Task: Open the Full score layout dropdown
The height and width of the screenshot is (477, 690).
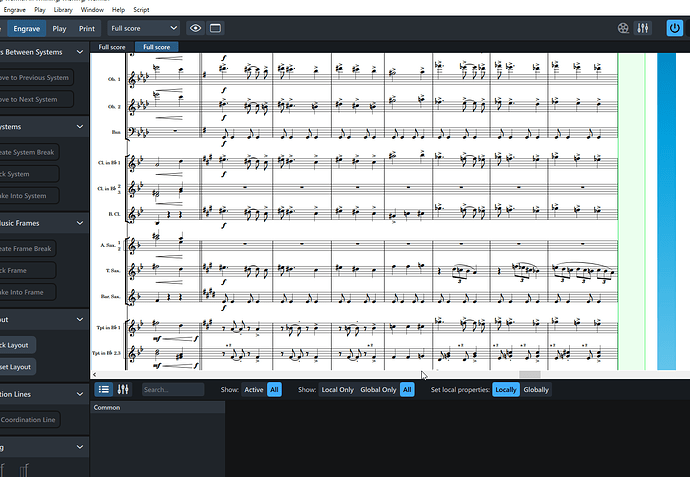Action: click(144, 28)
